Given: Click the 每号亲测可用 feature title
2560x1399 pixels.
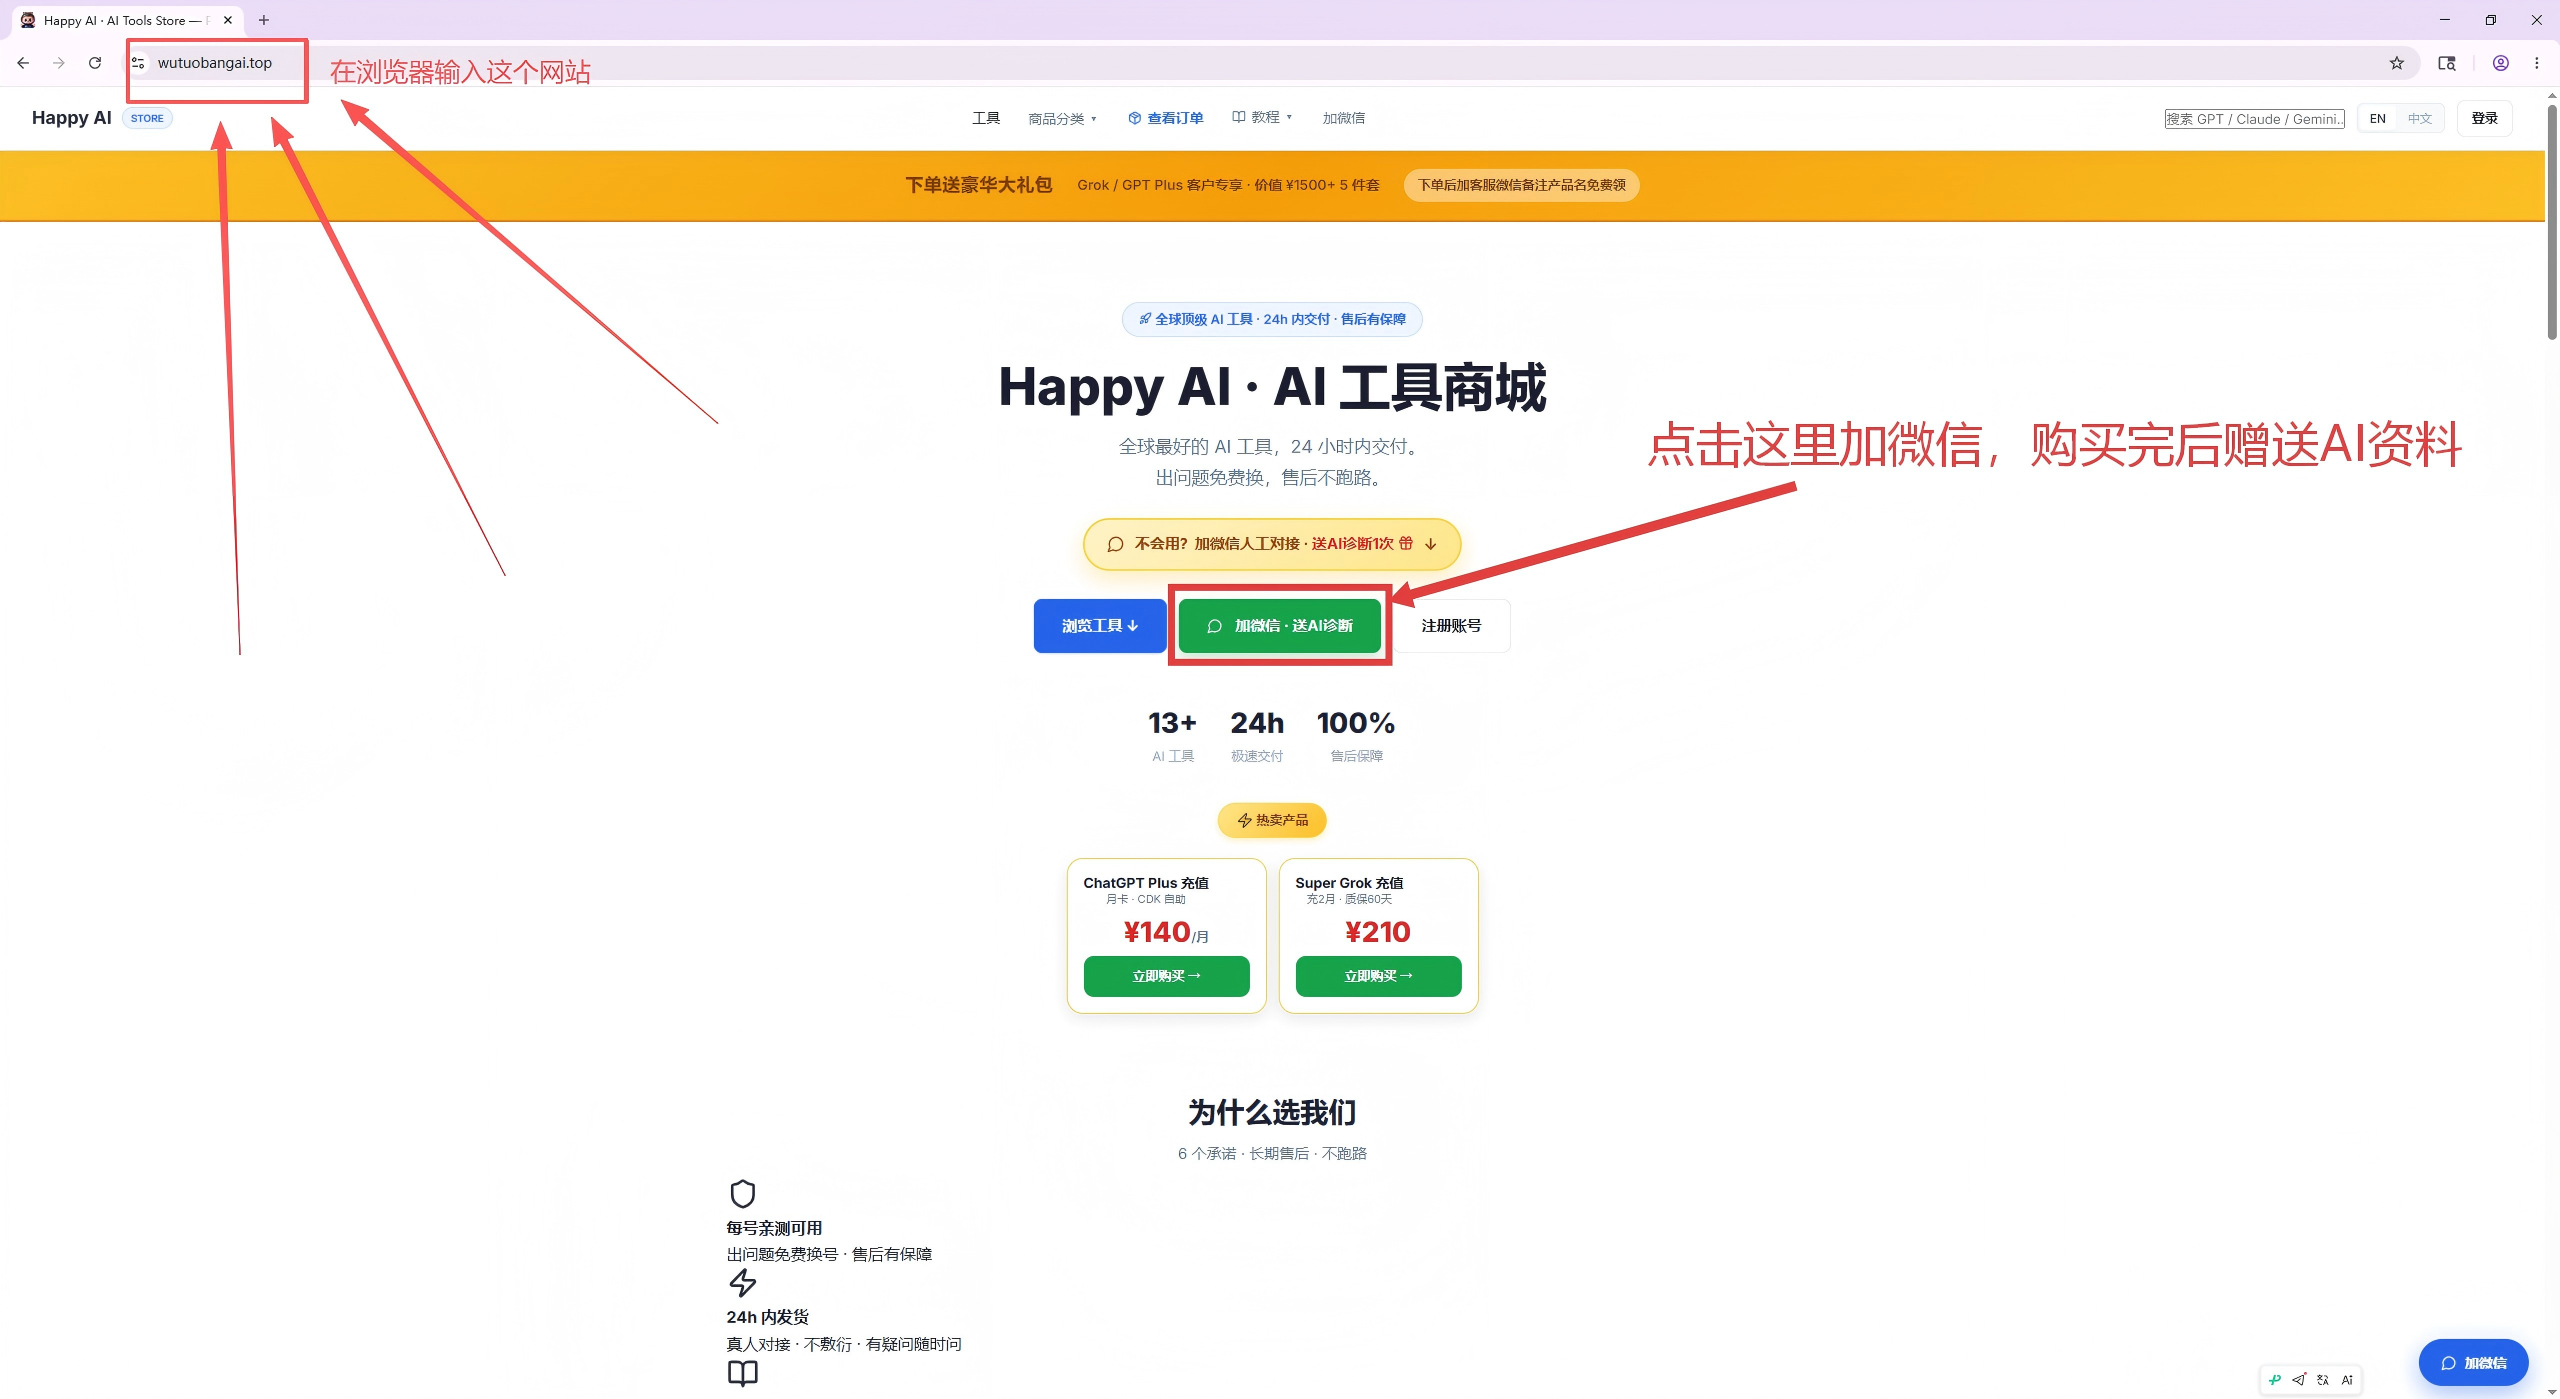Looking at the screenshot, I should click(774, 1228).
